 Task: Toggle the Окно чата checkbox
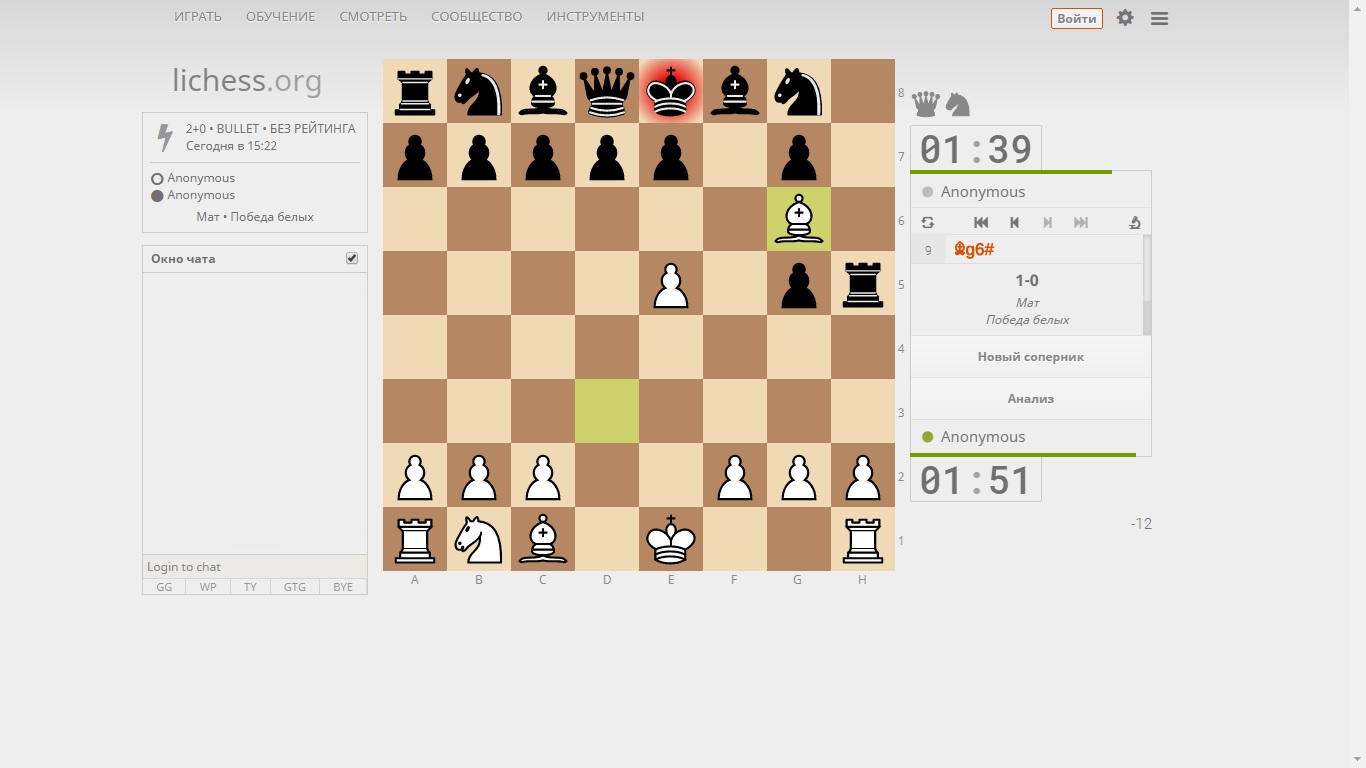tap(352, 258)
